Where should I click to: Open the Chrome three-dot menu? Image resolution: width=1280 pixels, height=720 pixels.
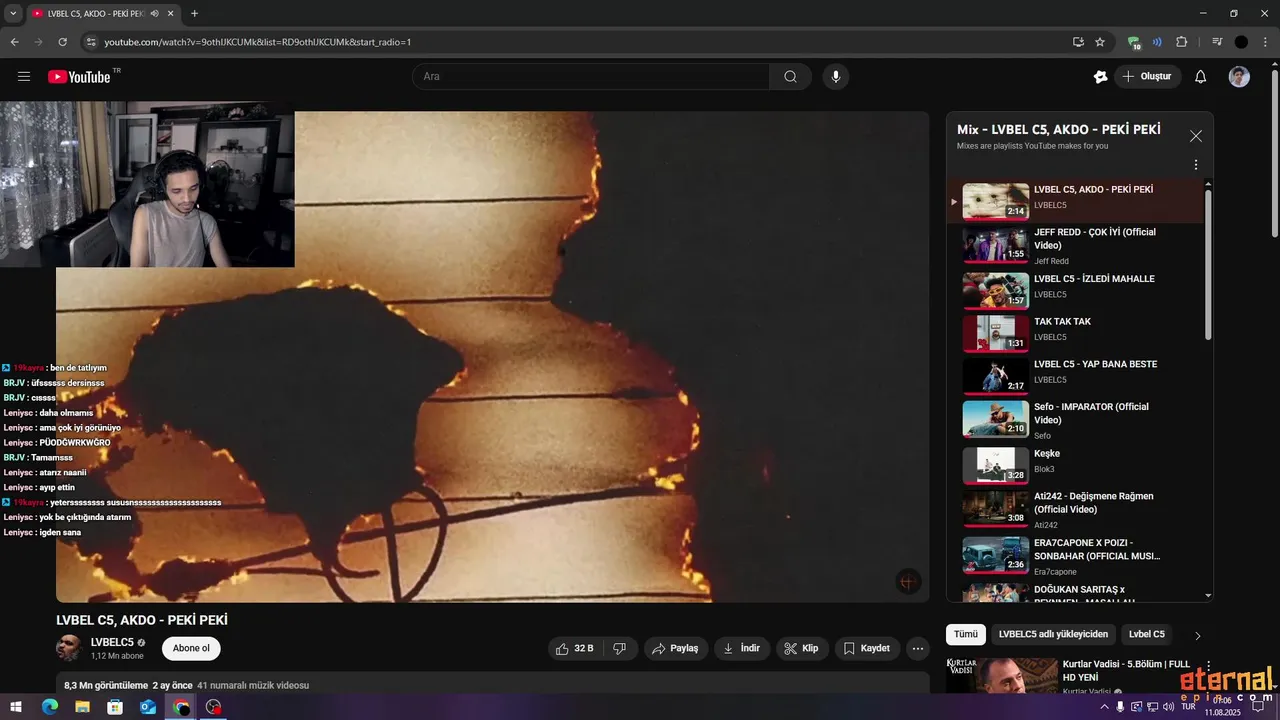(x=1264, y=42)
